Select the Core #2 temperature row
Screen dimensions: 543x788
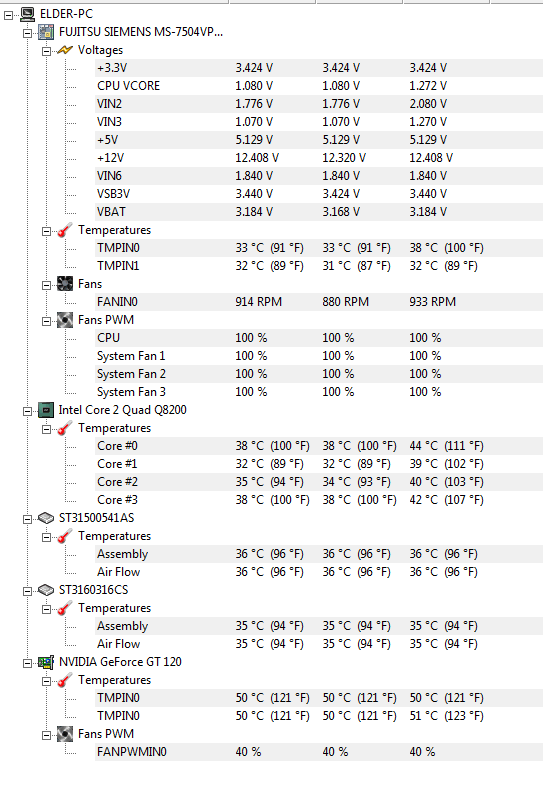[319, 482]
